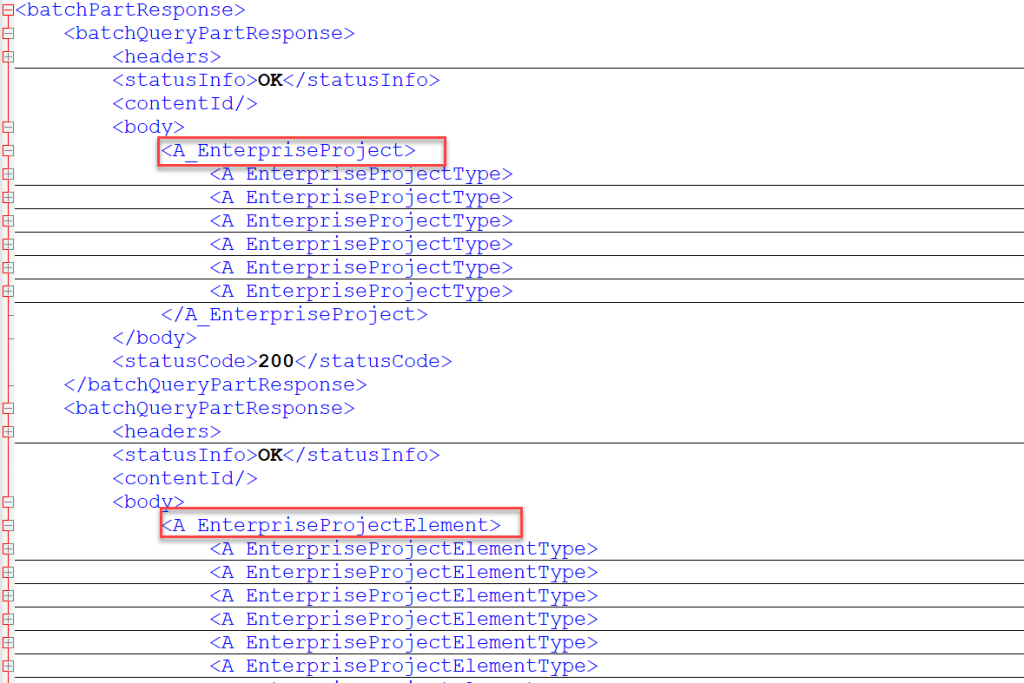Click the closing A_EnterpriseProject tag
The image size is (1024, 683).
[294, 314]
